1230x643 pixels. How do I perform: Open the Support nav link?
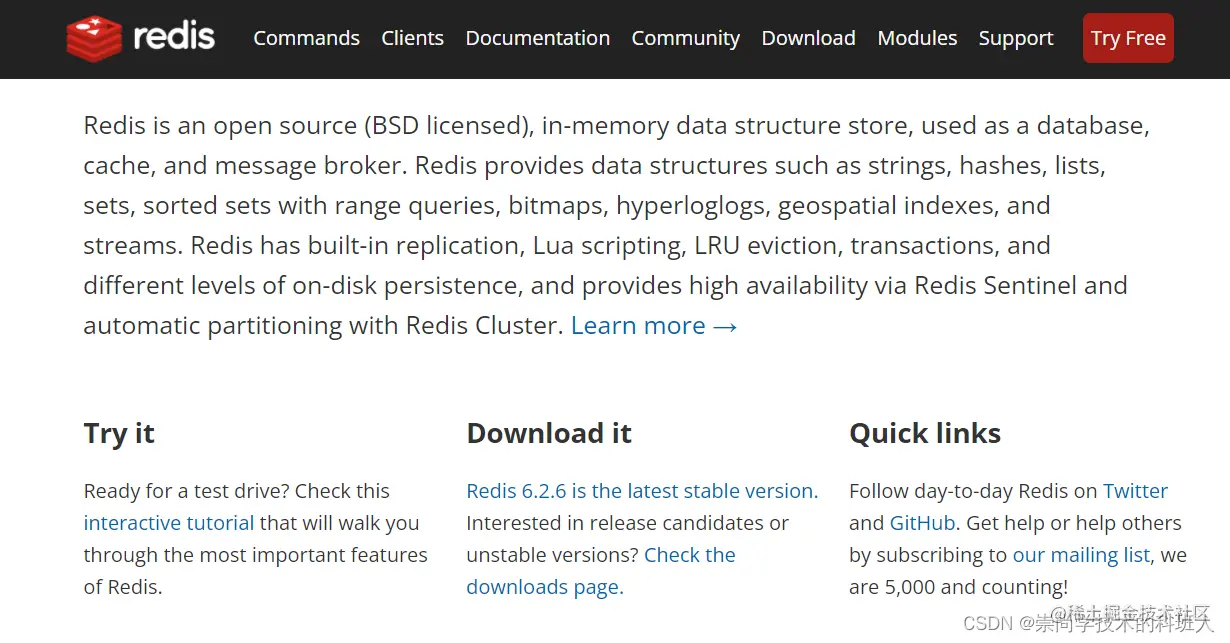[x=1015, y=39]
